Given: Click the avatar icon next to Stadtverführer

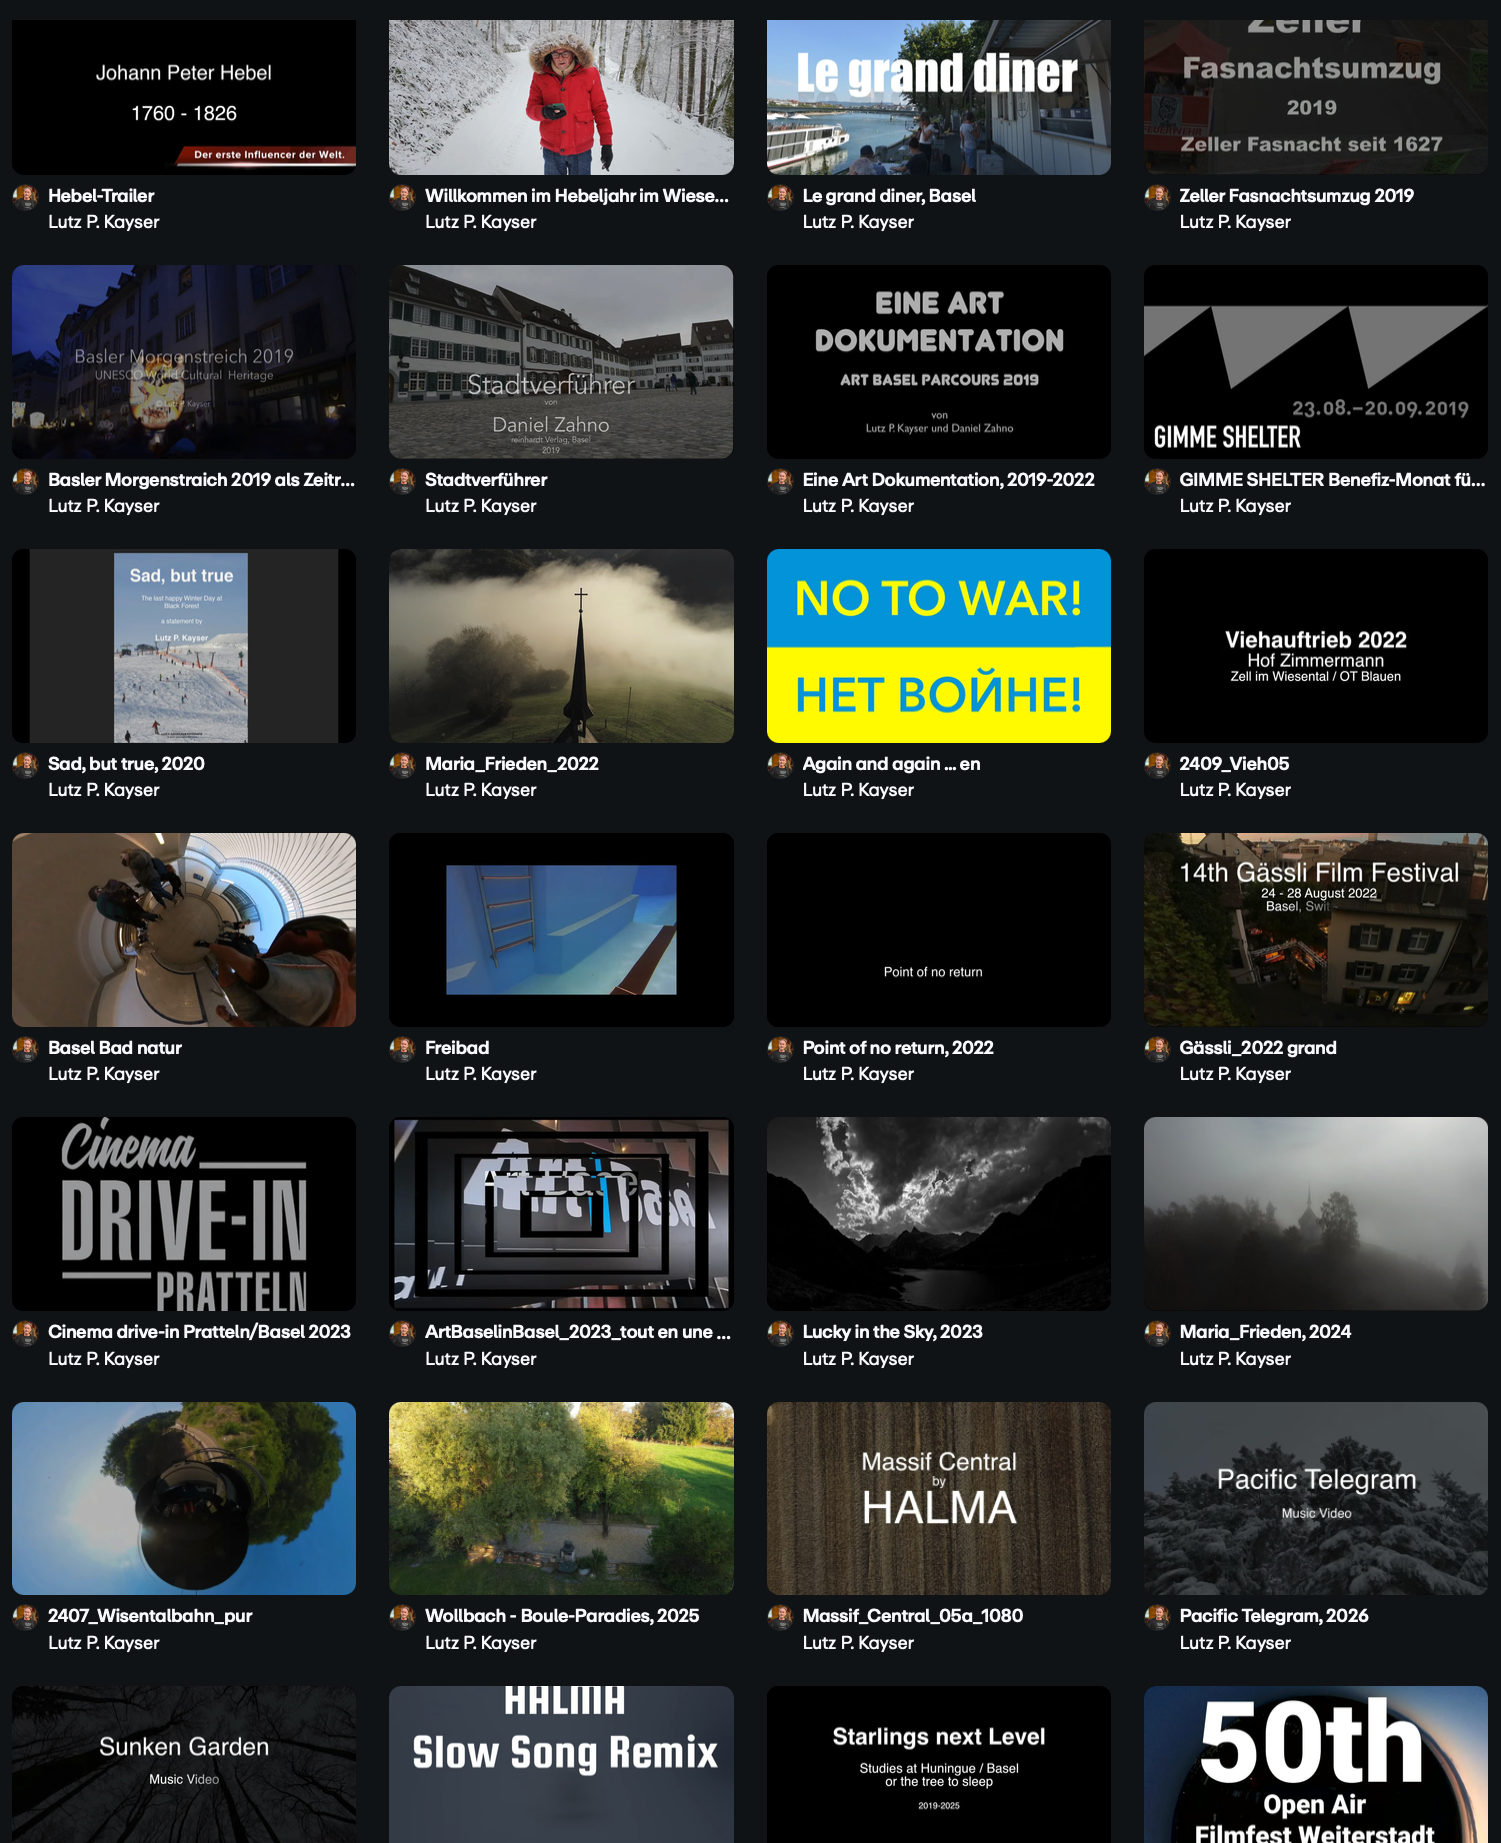Looking at the screenshot, I should [x=402, y=481].
